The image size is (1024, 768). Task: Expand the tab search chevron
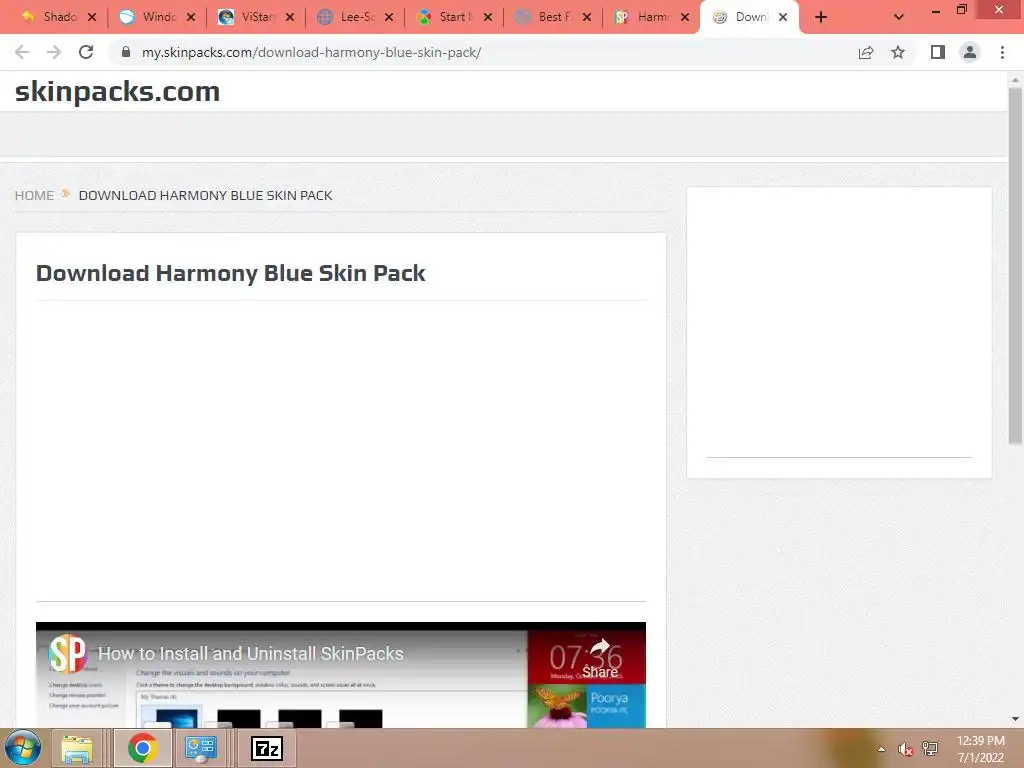pos(899,17)
